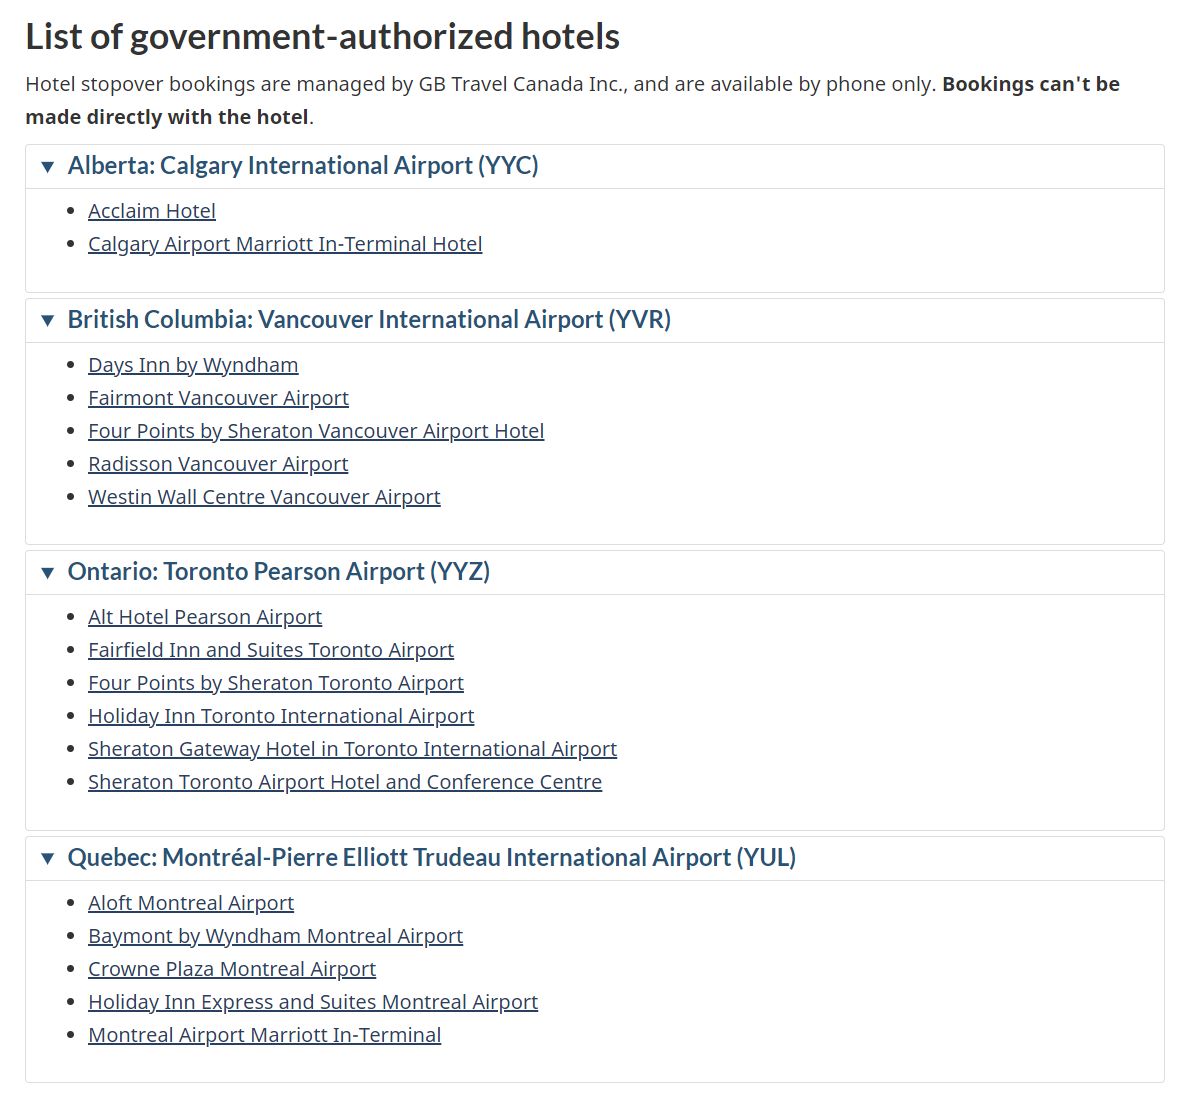Image resolution: width=1195 pixels, height=1119 pixels.
Task: Collapse the Ontario Toronto Pearson section
Action: click(278, 572)
